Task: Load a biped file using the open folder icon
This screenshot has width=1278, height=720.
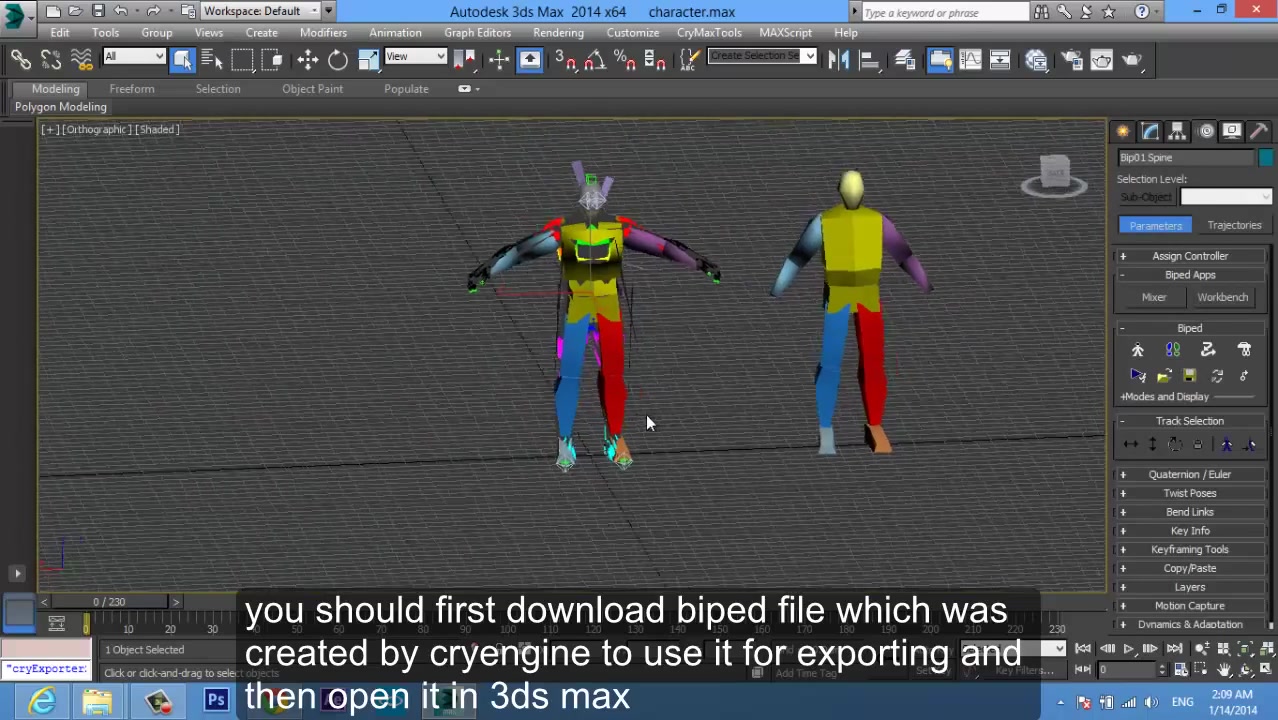Action: click(1164, 375)
